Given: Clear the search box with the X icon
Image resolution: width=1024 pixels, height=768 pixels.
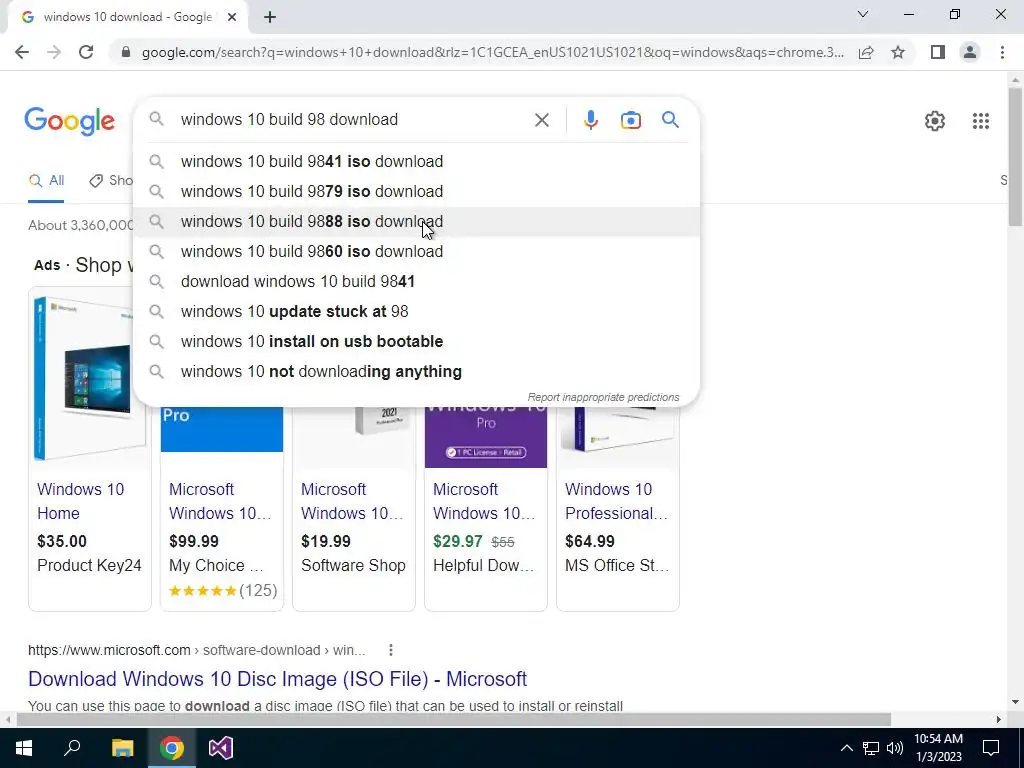Looking at the screenshot, I should 541,120.
